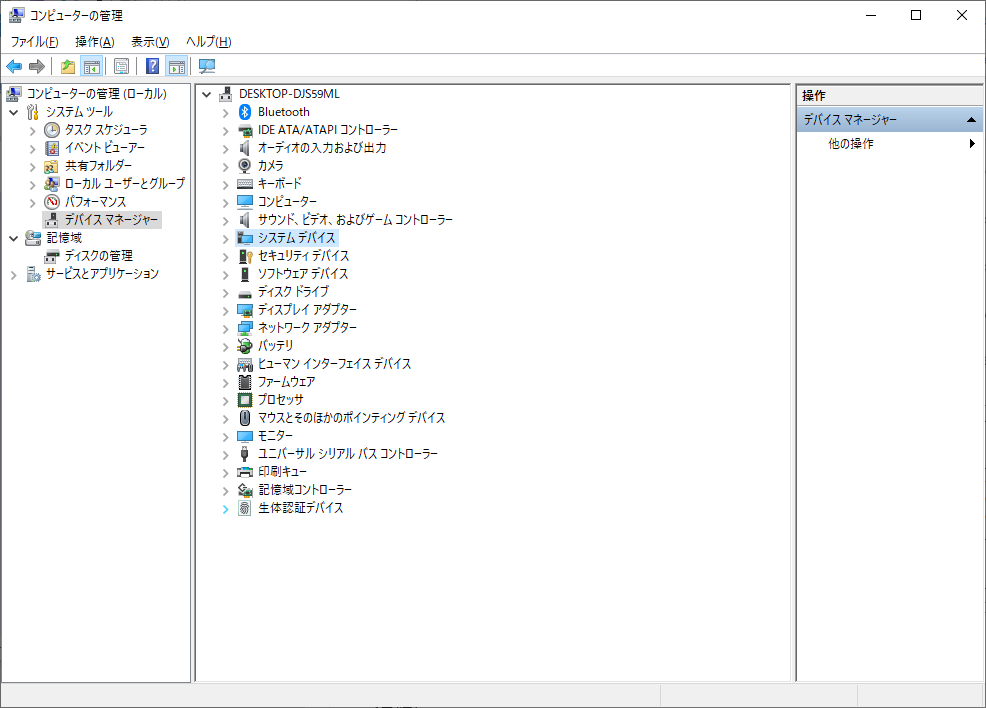Click the バッテリ battery icon

click(x=245, y=346)
